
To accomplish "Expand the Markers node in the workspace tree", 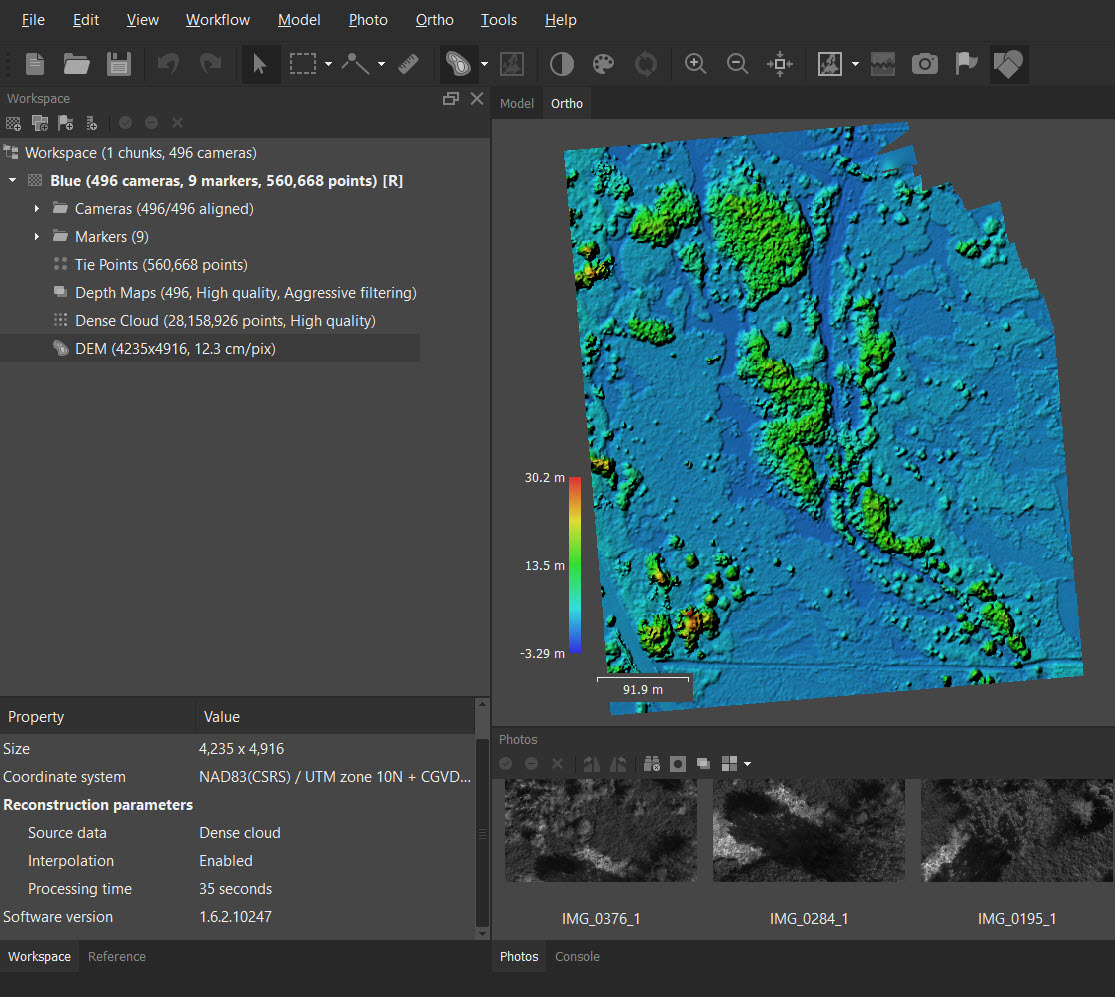I will 38,236.
